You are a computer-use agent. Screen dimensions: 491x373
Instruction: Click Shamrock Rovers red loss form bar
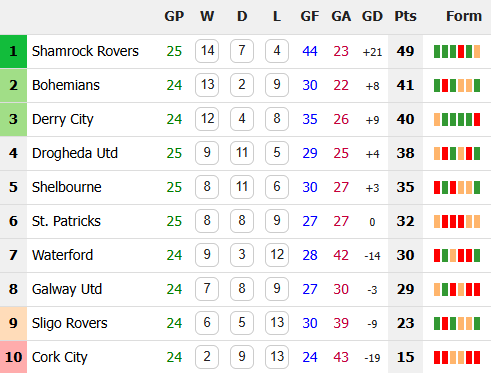point(461,52)
